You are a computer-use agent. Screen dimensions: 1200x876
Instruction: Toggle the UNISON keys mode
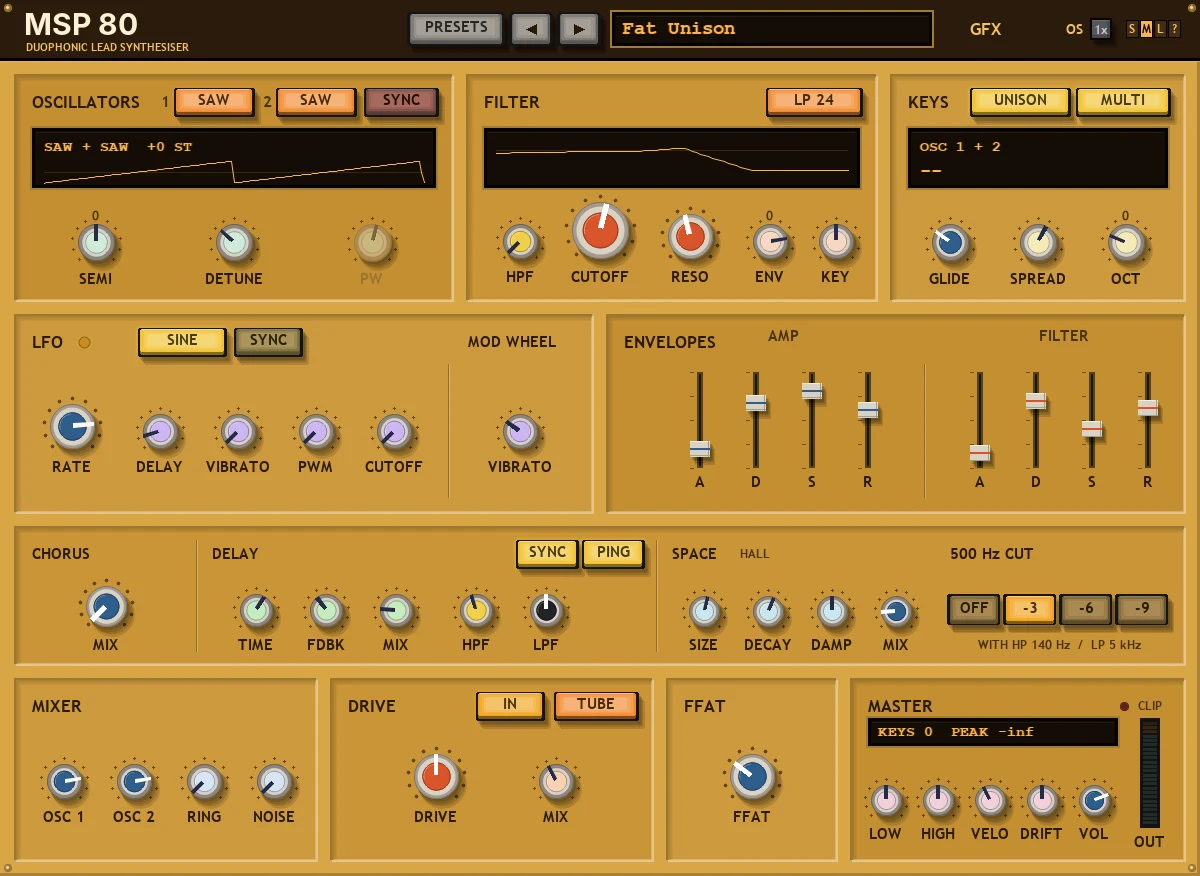pos(1020,101)
